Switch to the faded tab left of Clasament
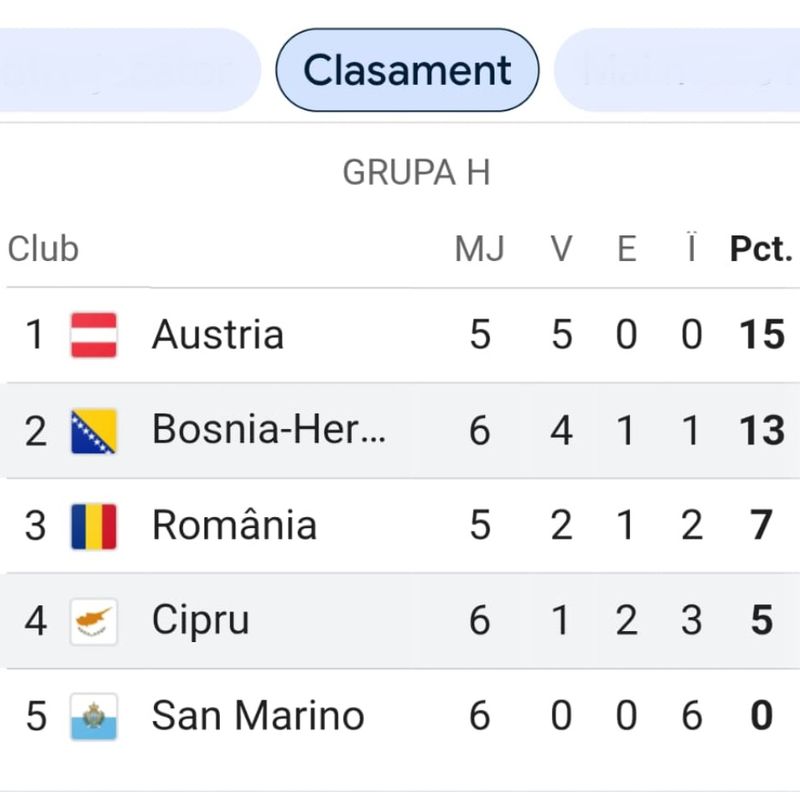The width and height of the screenshot is (800, 792). (x=130, y=70)
